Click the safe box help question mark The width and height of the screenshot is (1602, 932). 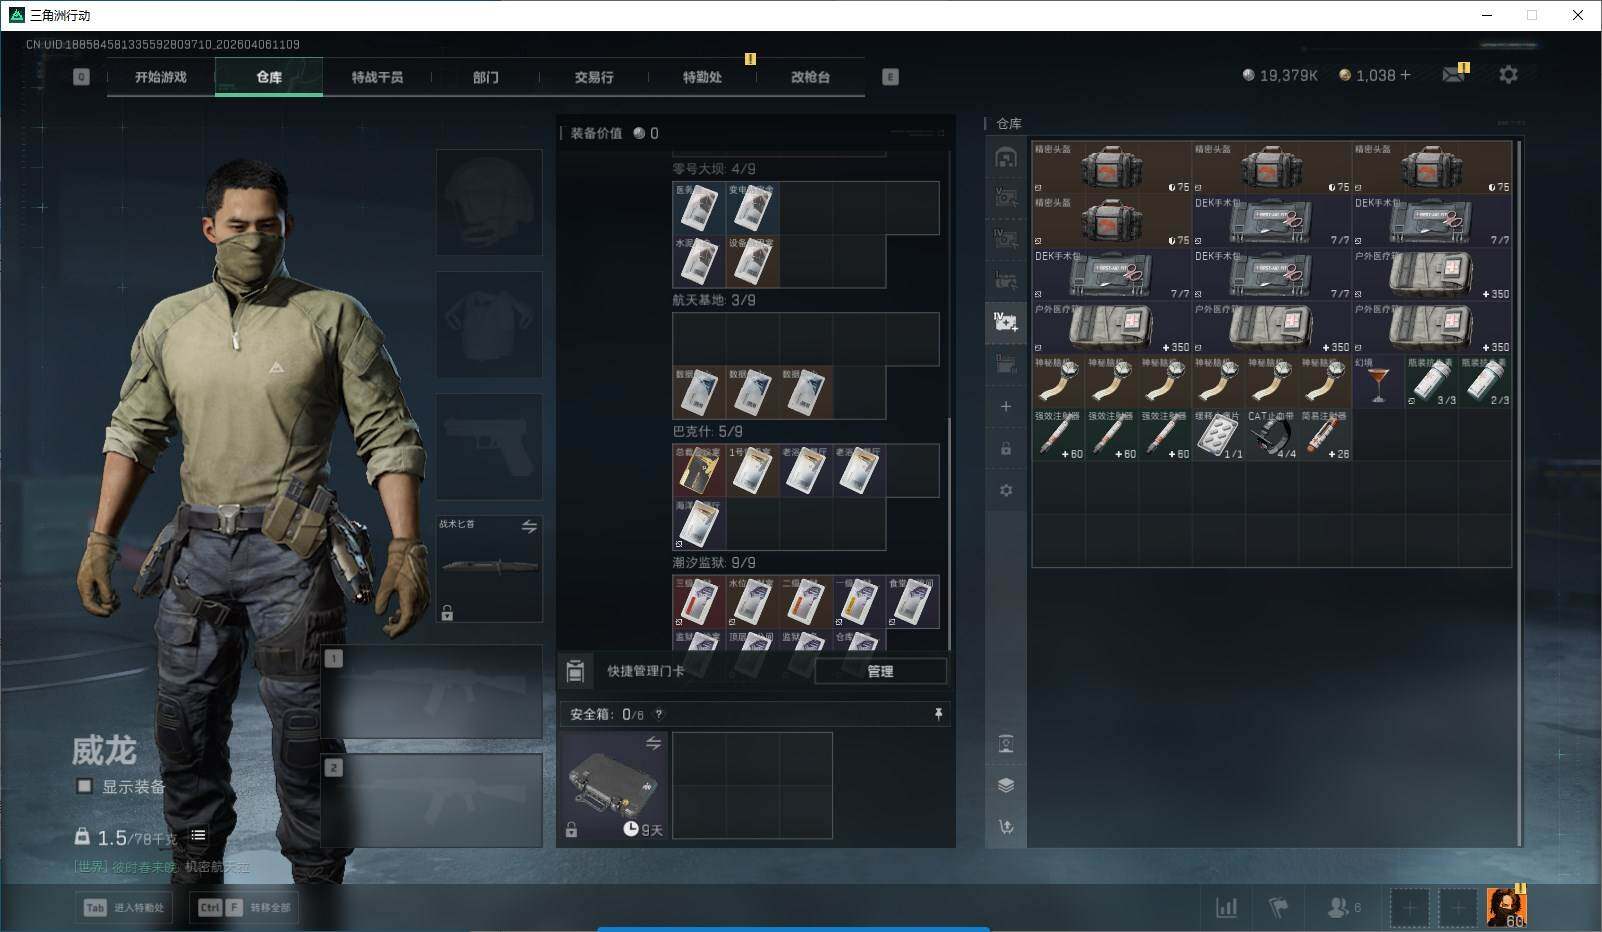point(658,715)
